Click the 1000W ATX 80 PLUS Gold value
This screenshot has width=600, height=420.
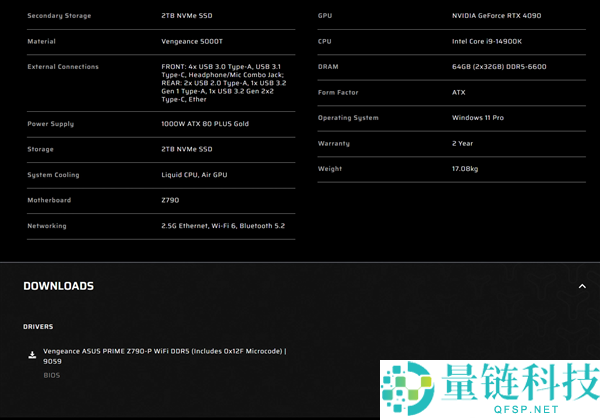coord(205,124)
